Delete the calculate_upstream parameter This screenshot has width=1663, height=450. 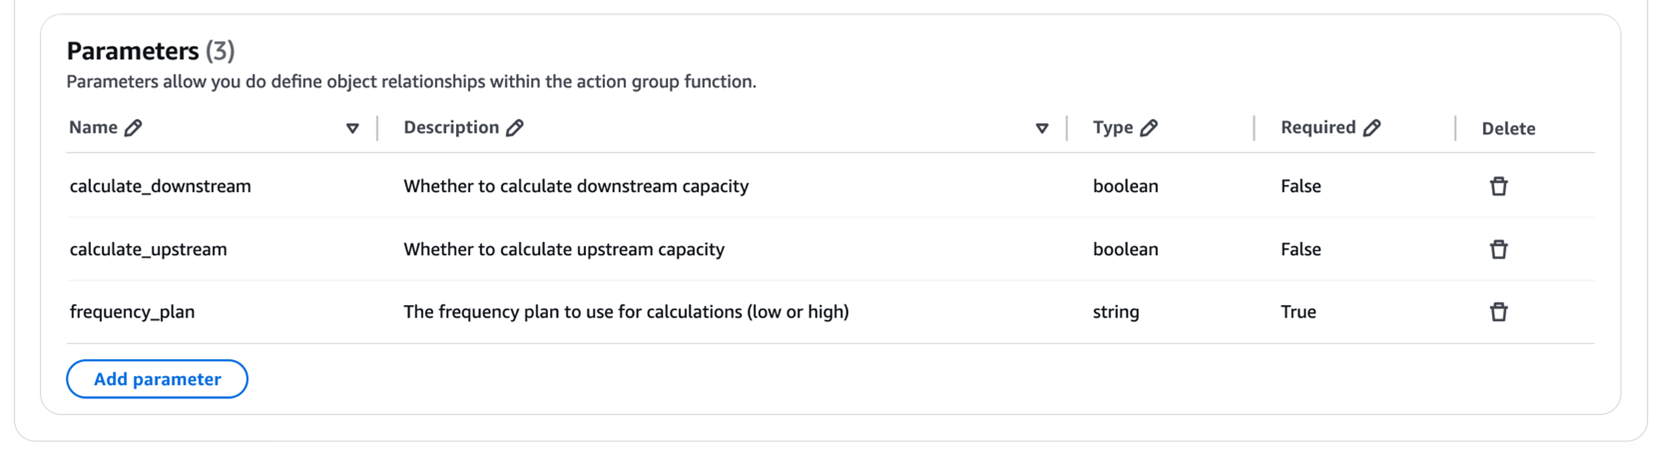click(x=1498, y=249)
